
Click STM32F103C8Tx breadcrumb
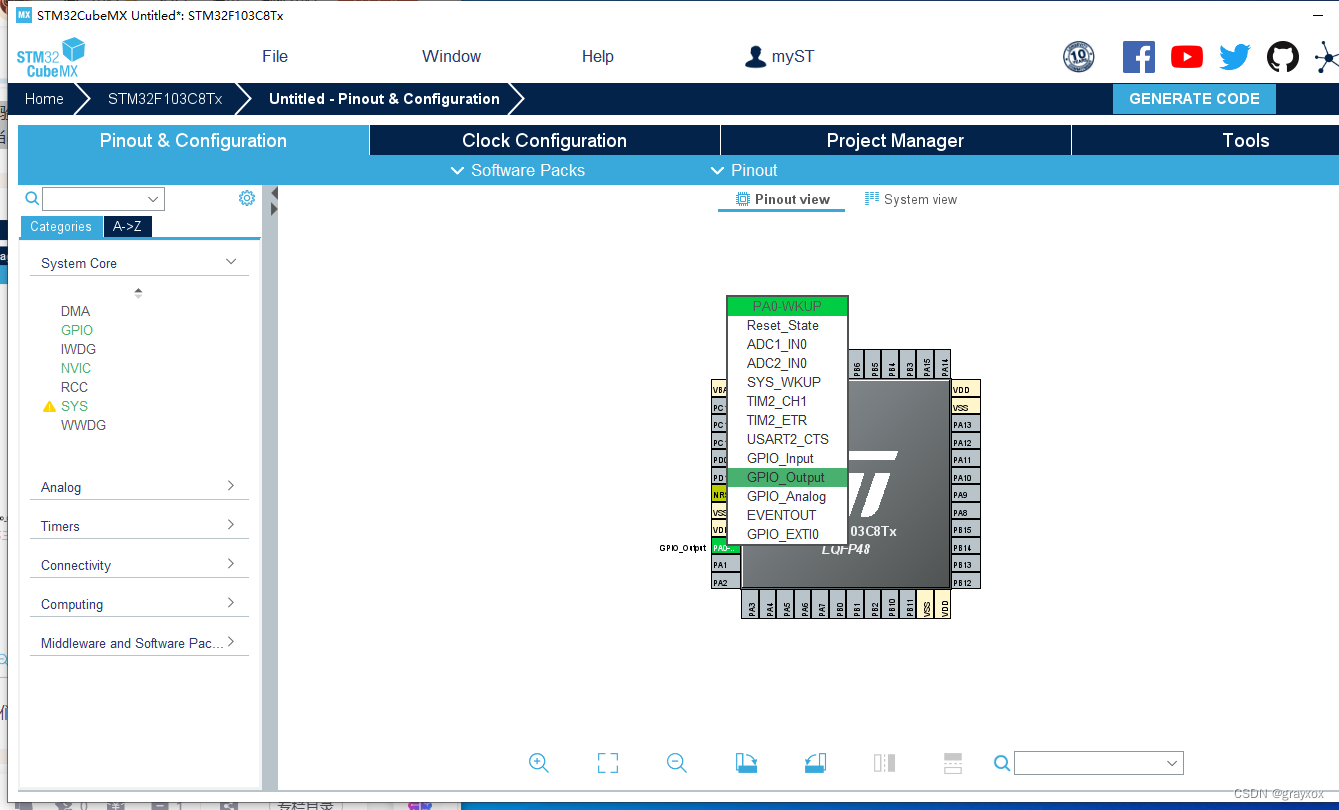pos(165,99)
